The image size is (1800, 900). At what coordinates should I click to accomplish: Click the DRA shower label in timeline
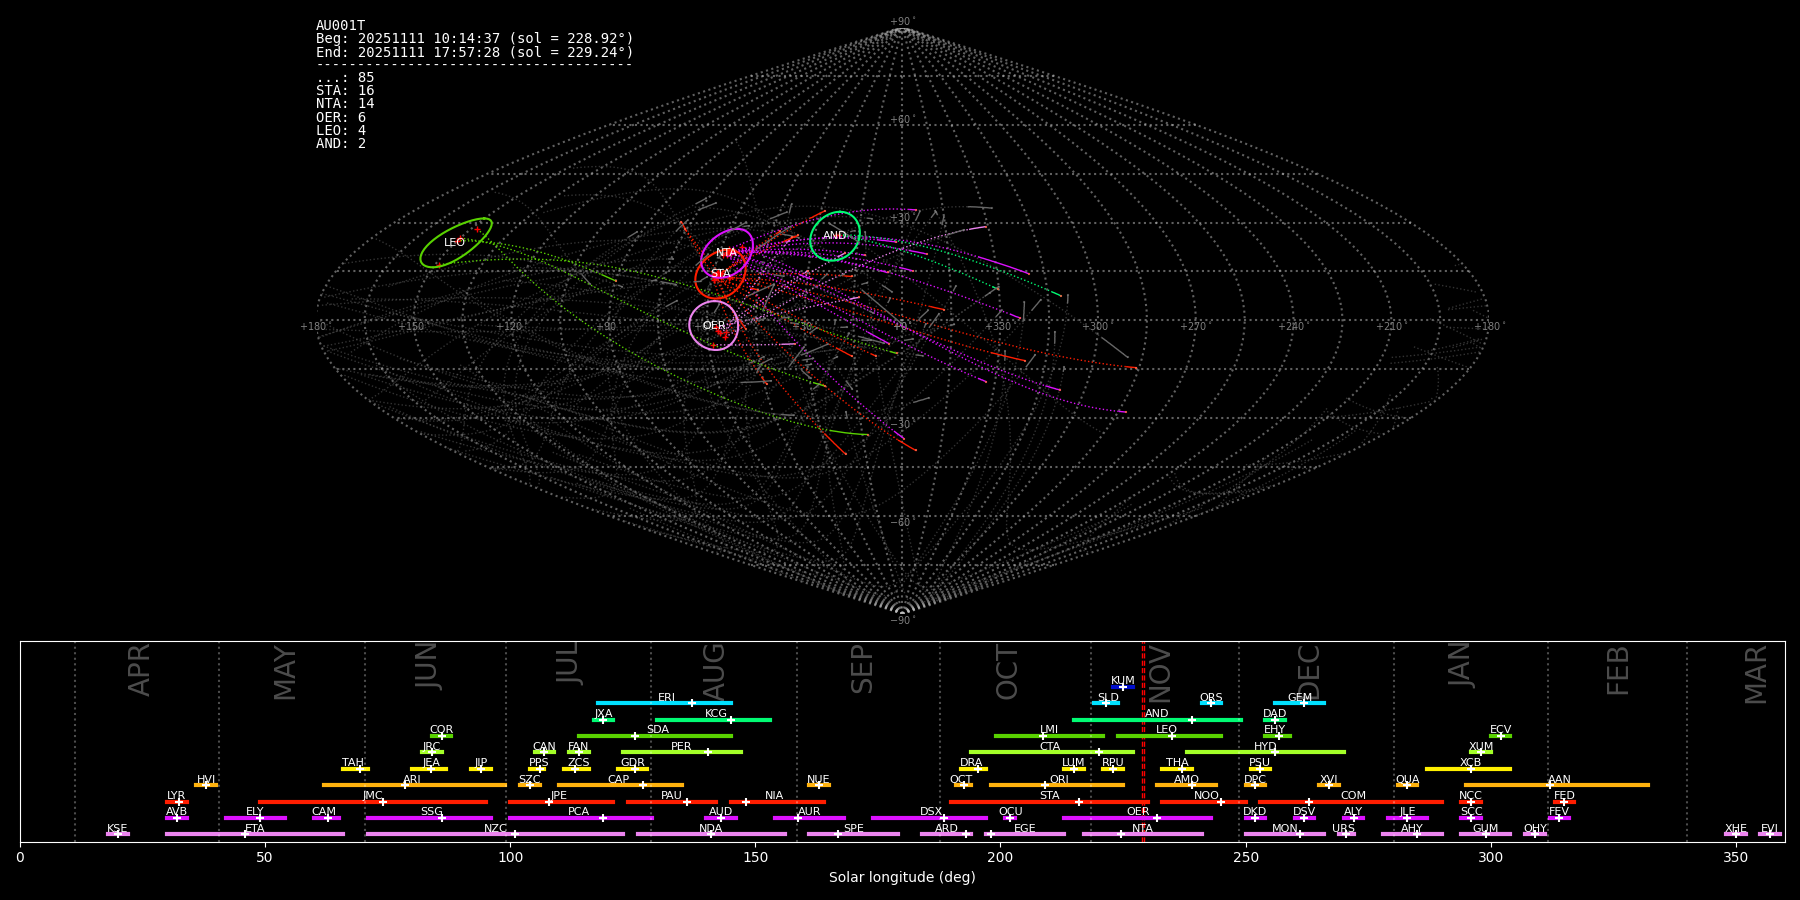click(971, 763)
